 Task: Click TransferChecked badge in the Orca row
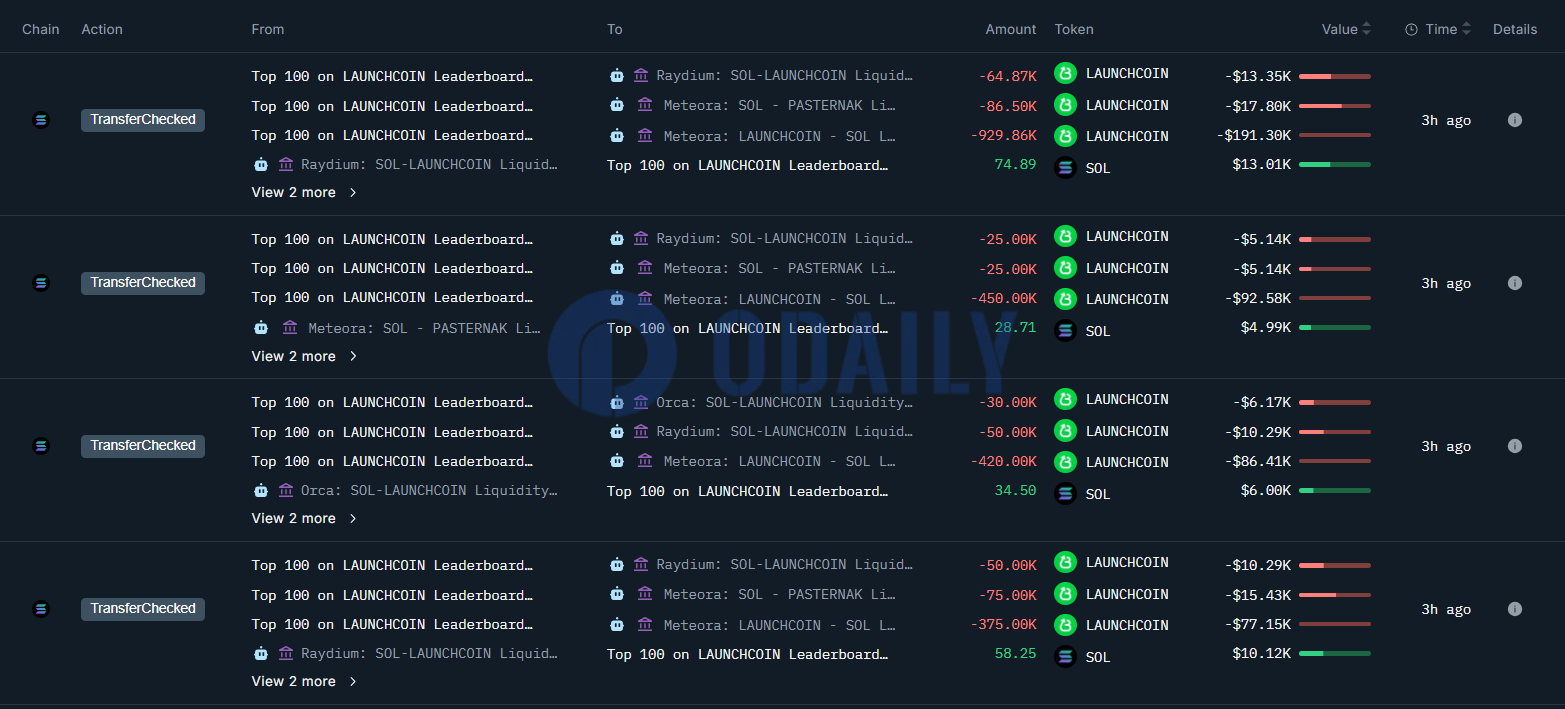pos(143,446)
